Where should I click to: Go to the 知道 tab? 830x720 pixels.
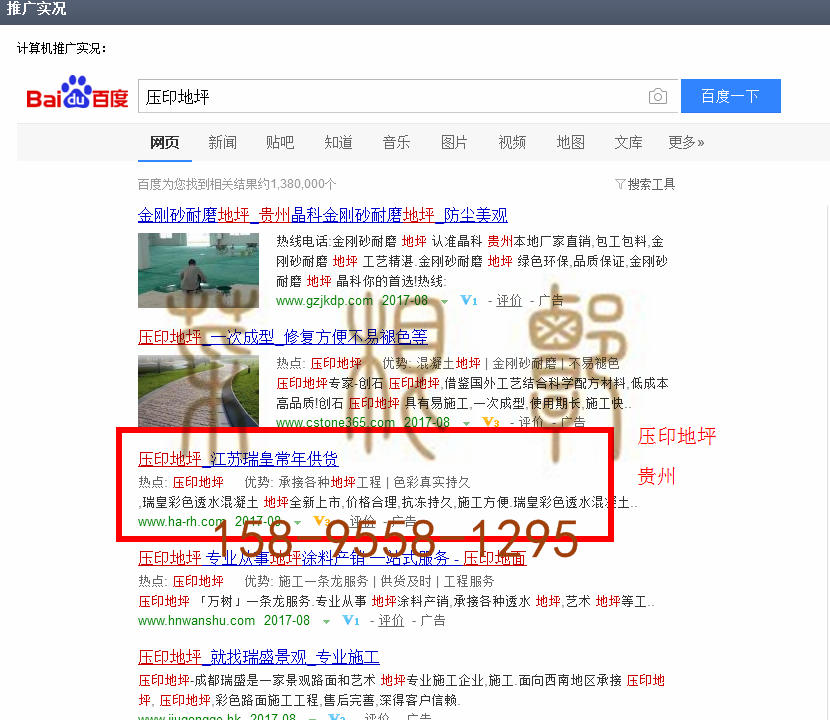point(338,142)
